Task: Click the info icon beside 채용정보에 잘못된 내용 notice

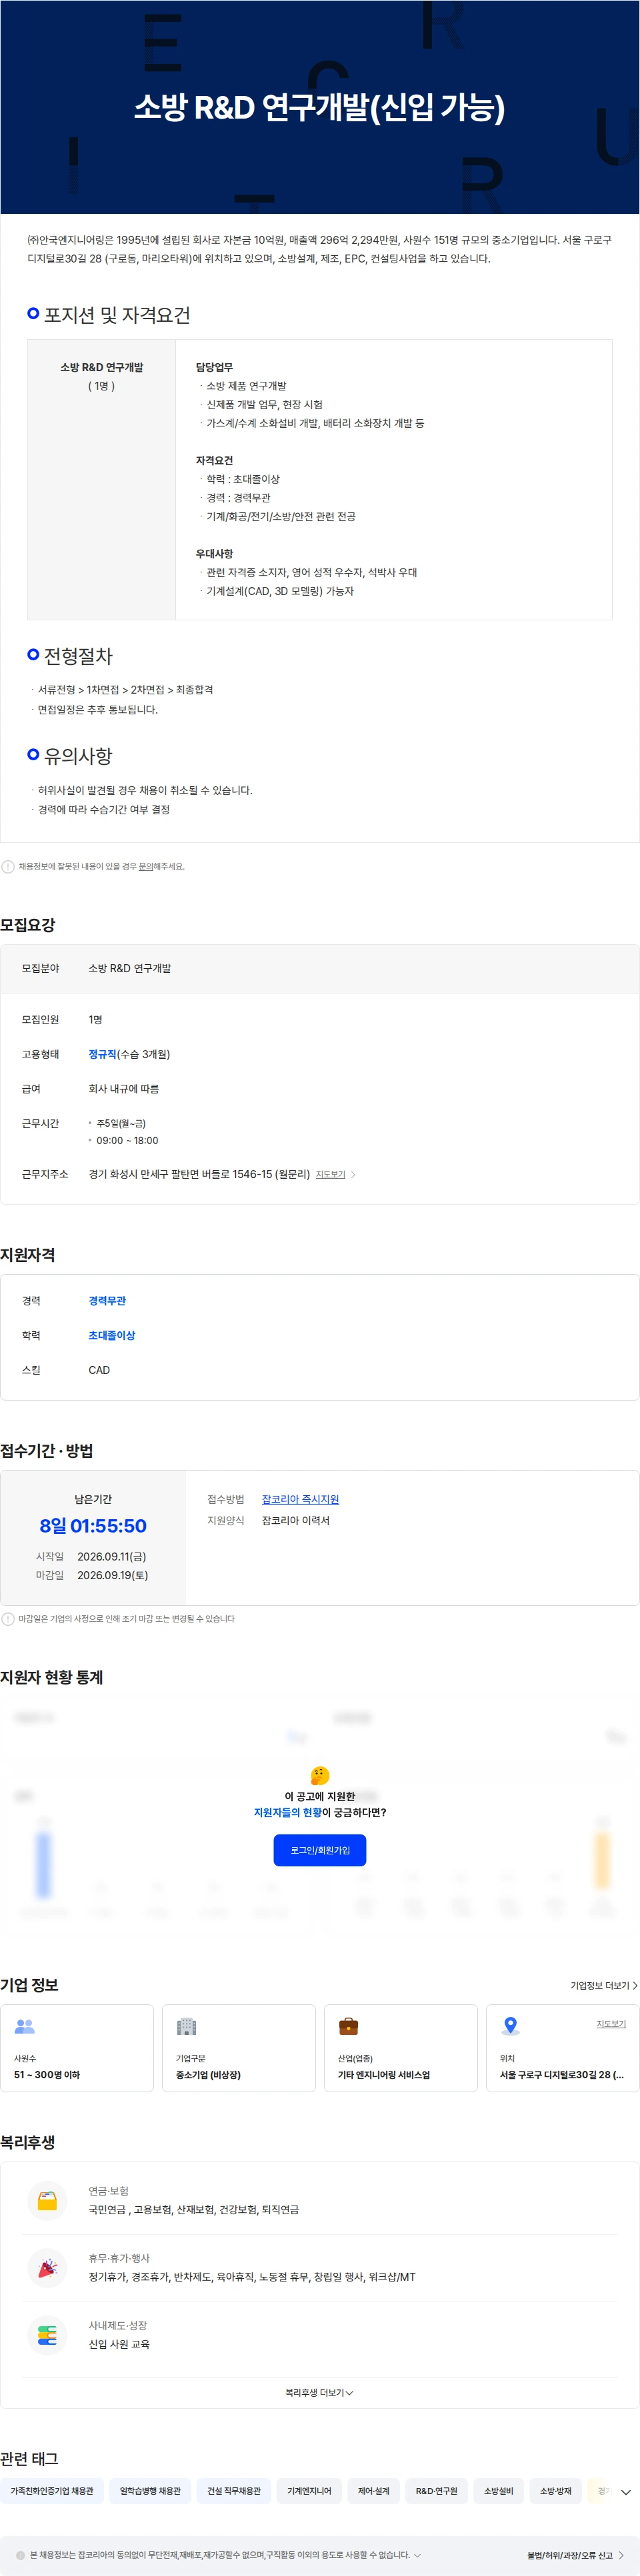Action: (8, 866)
